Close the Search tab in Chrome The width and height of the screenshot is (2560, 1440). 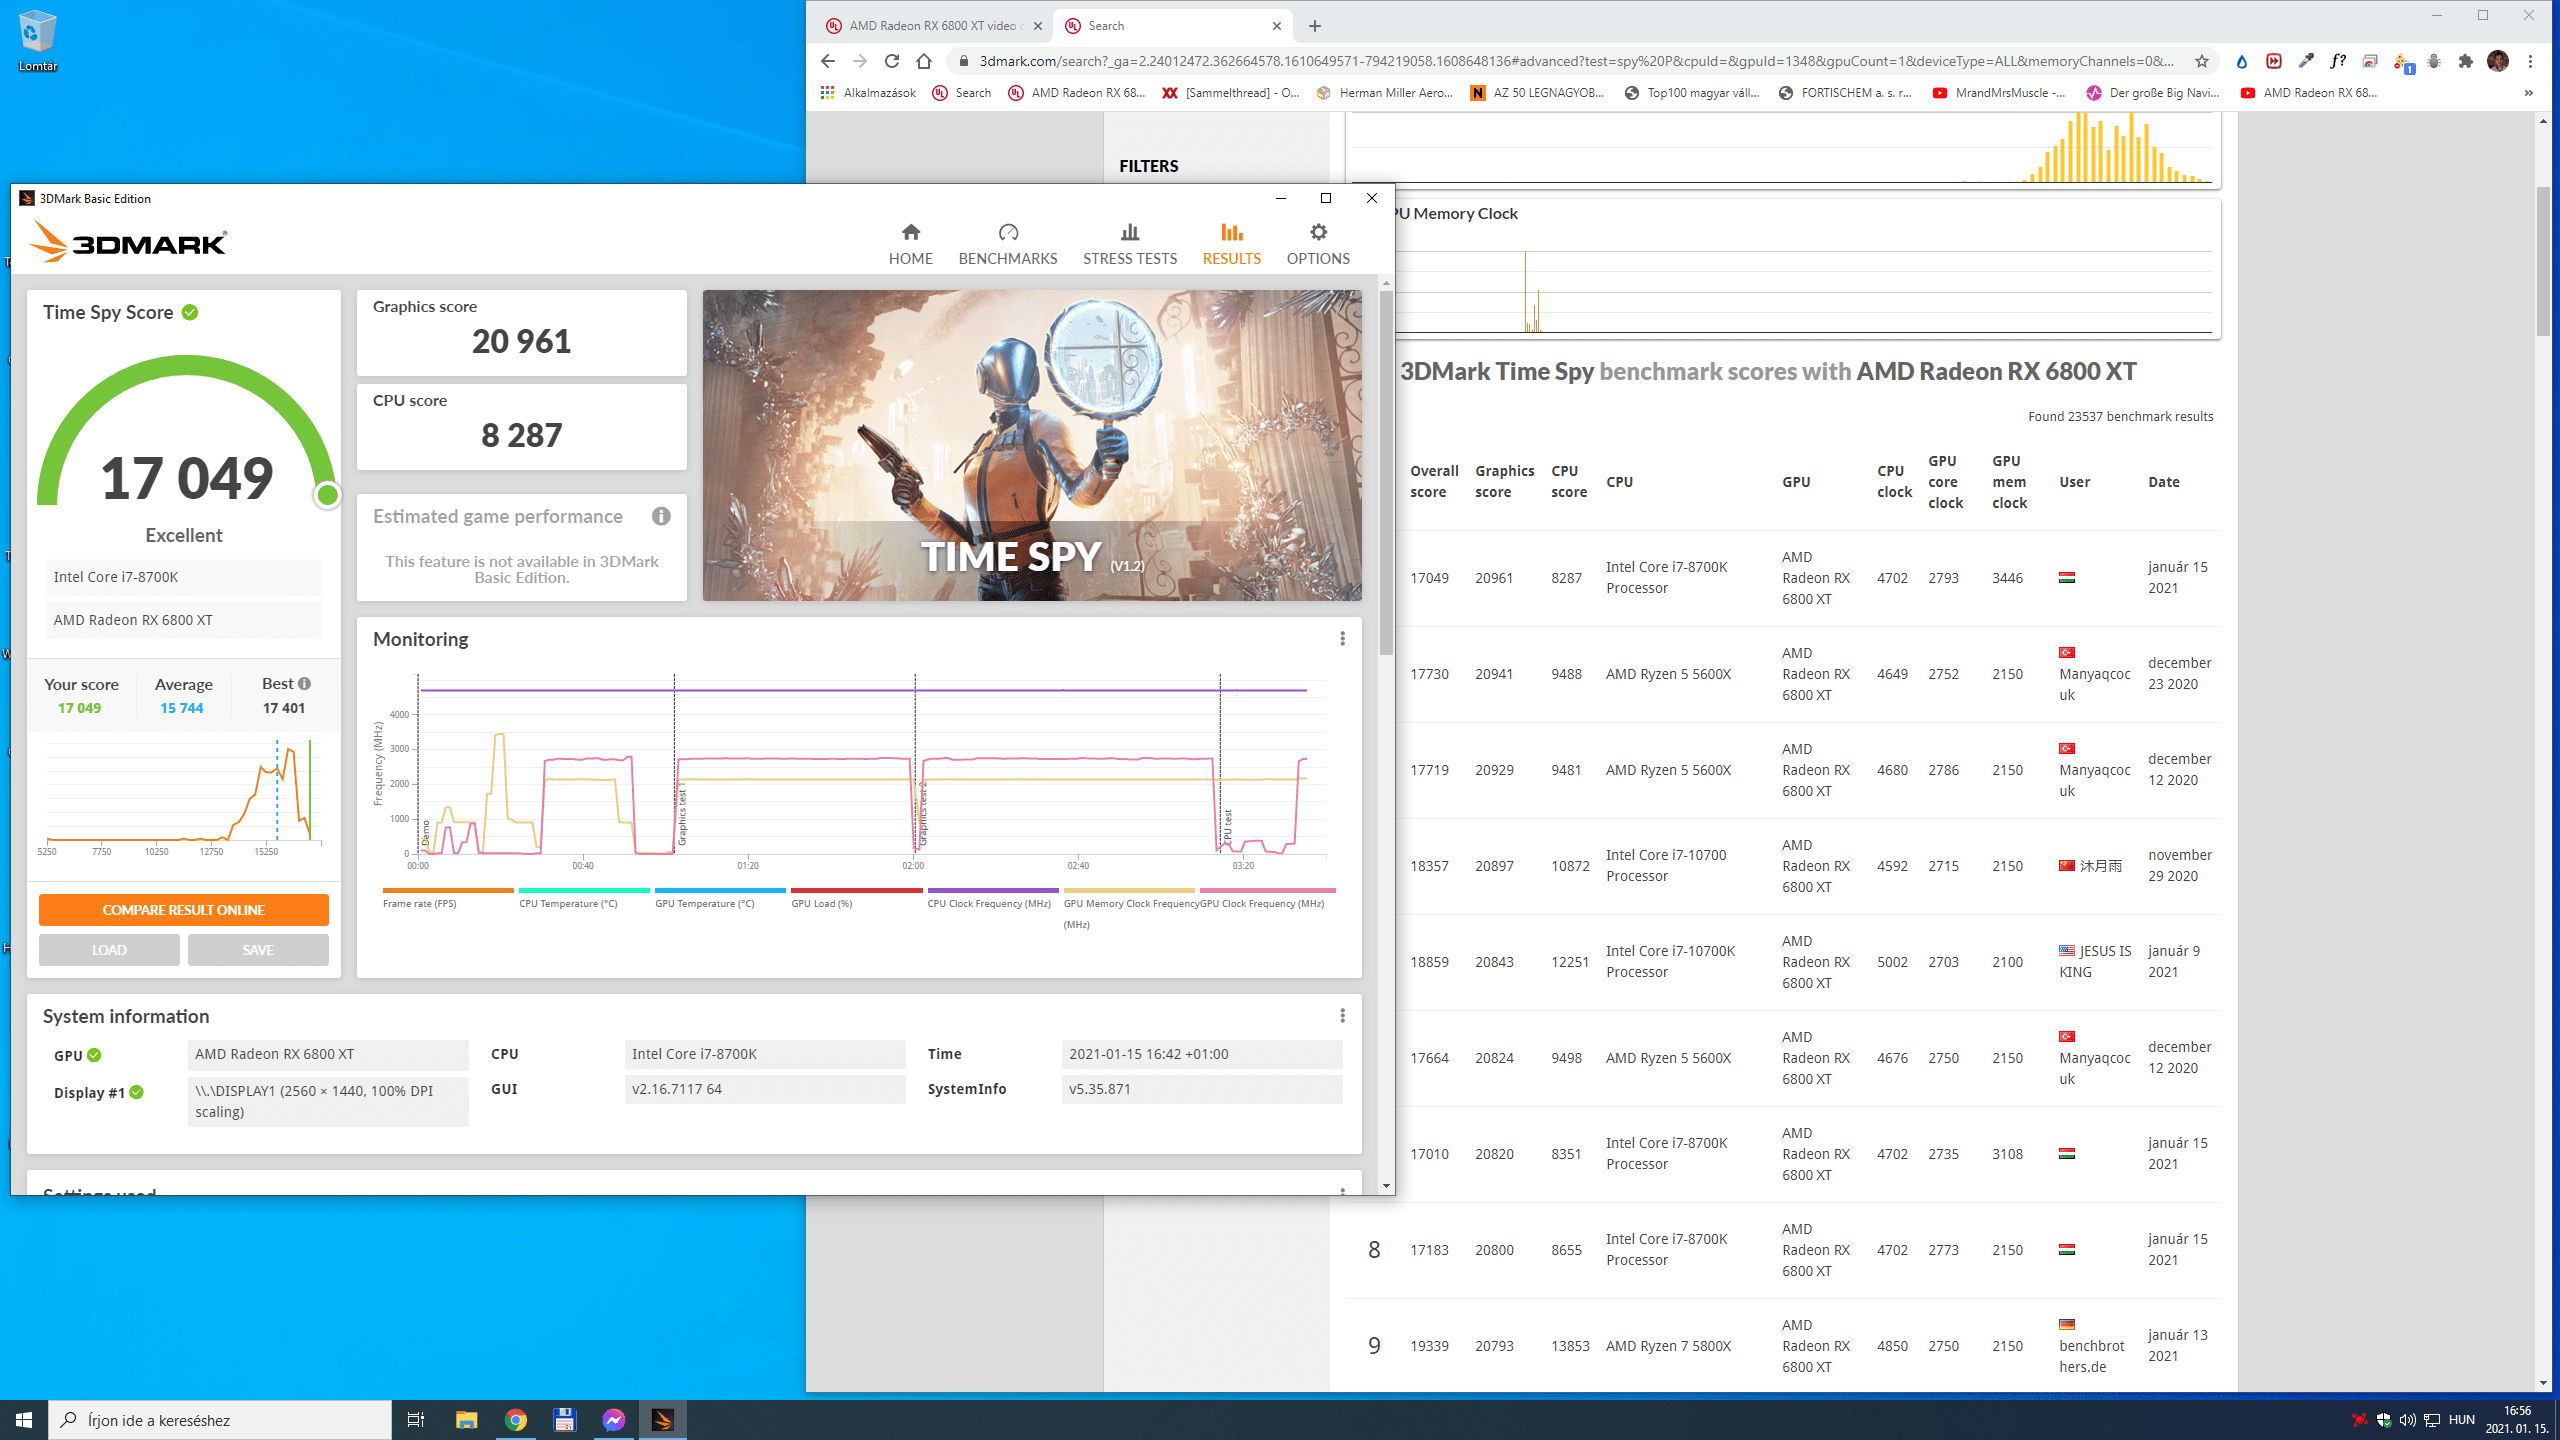[x=1277, y=26]
